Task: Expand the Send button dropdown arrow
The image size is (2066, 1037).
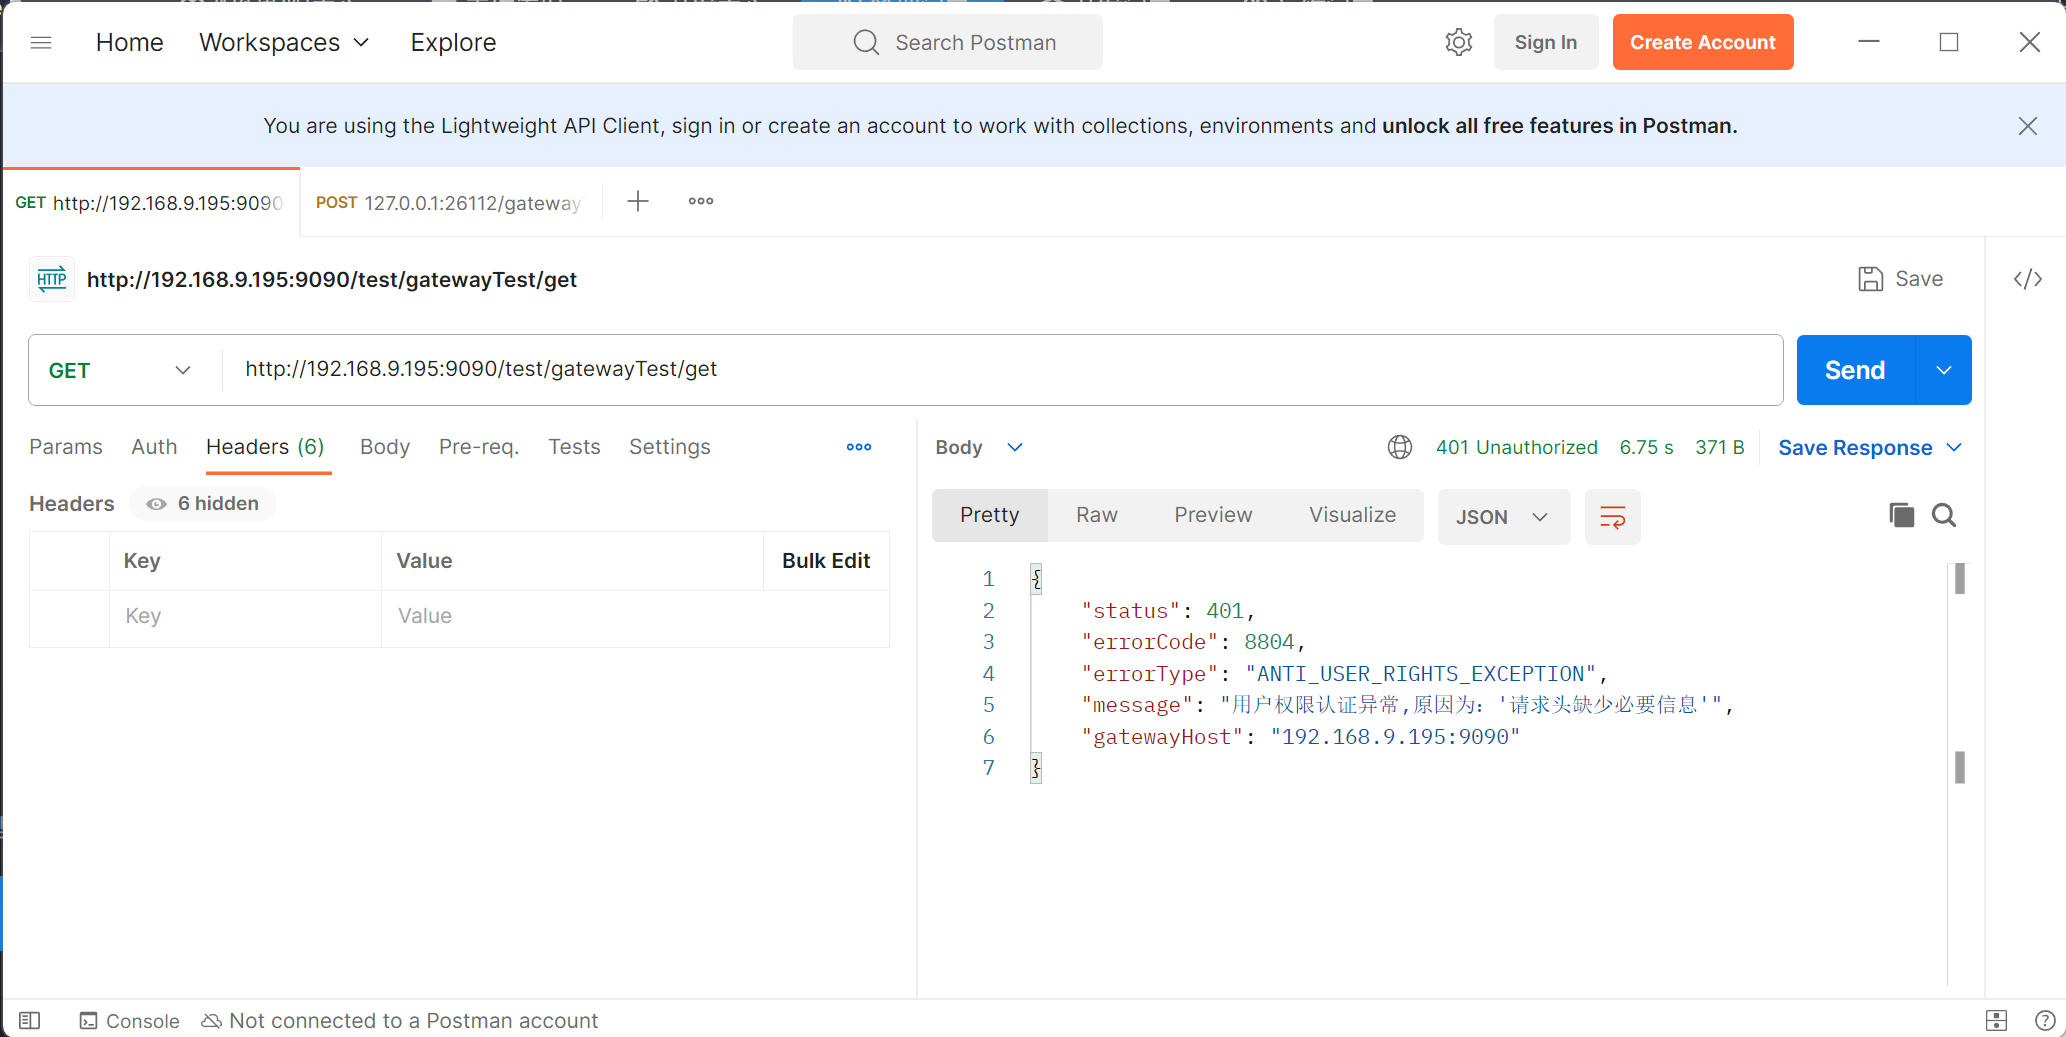Action: coord(1943,370)
